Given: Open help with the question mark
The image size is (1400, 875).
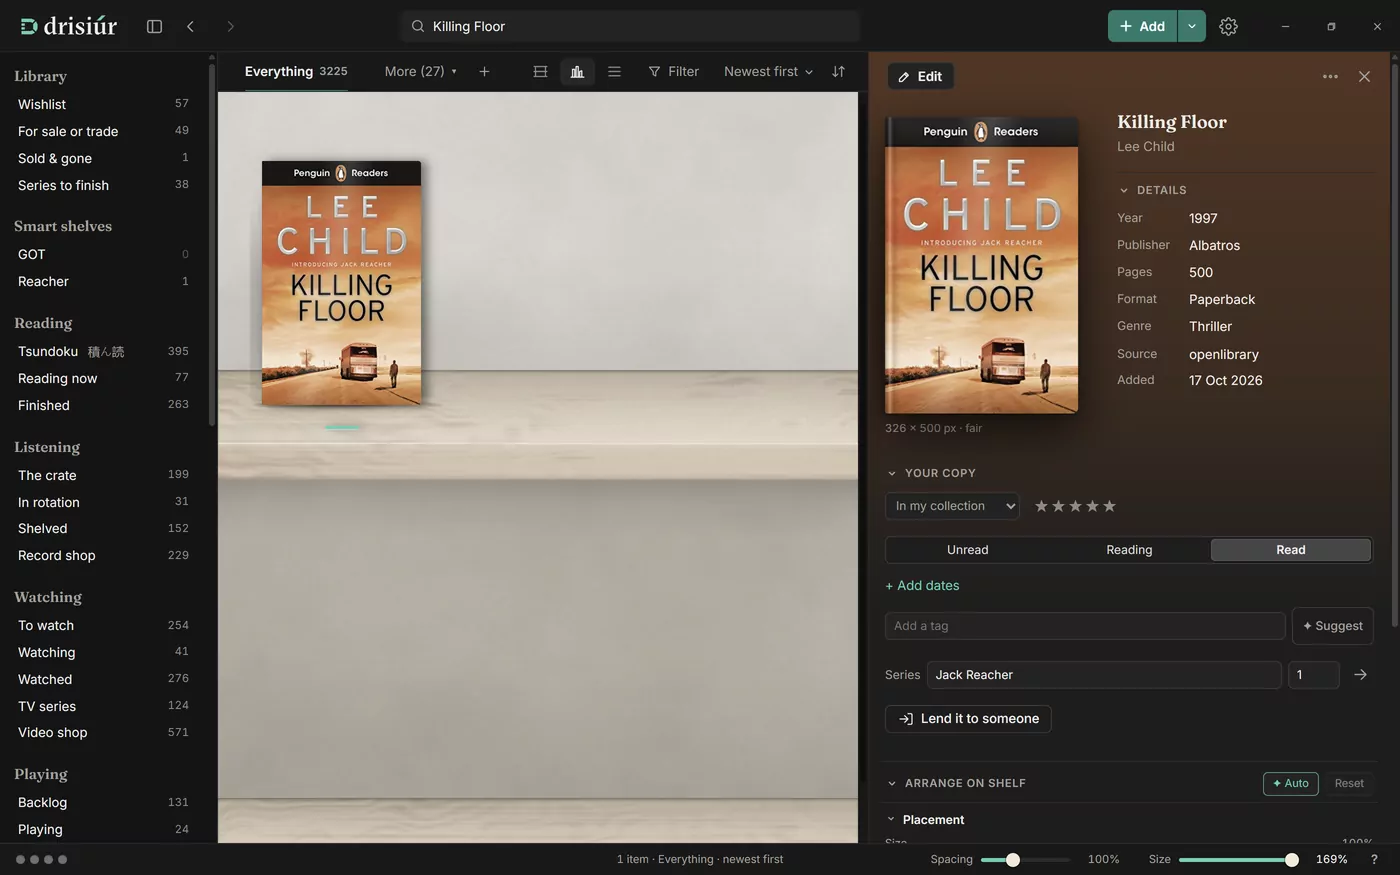Looking at the screenshot, I should pyautogui.click(x=1374, y=859).
